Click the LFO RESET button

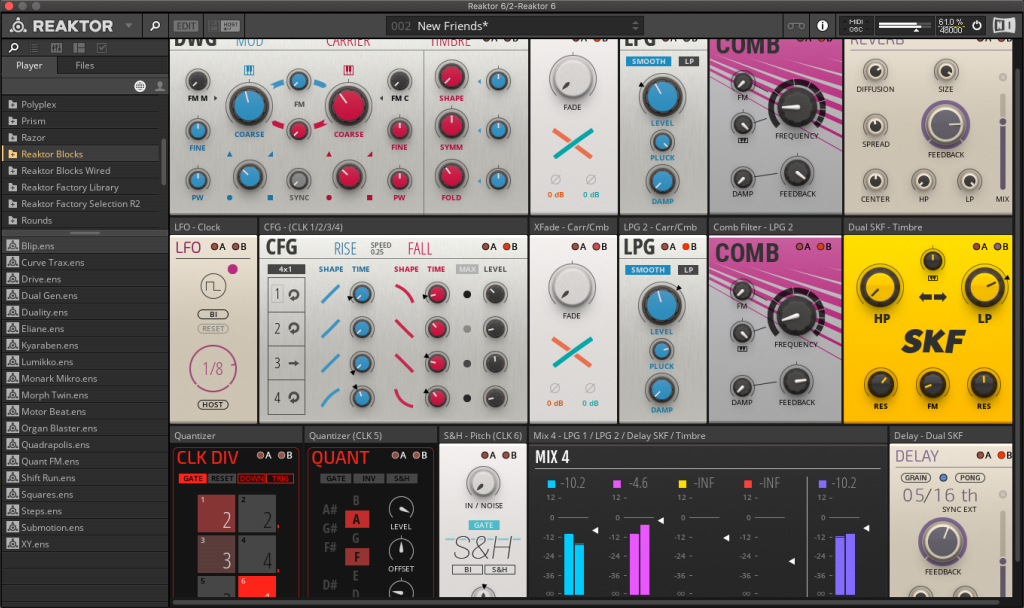(x=213, y=328)
